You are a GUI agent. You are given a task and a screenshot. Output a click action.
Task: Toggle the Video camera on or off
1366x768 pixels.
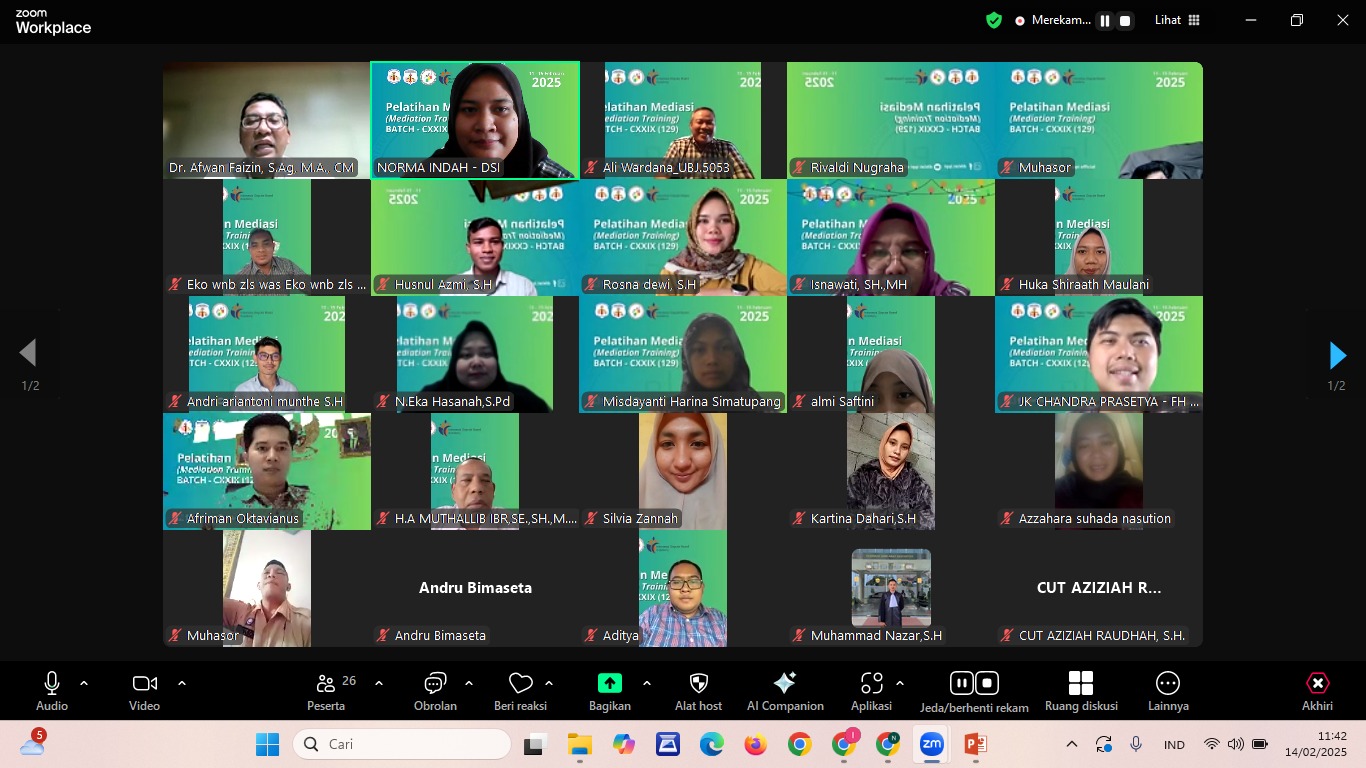point(144,683)
